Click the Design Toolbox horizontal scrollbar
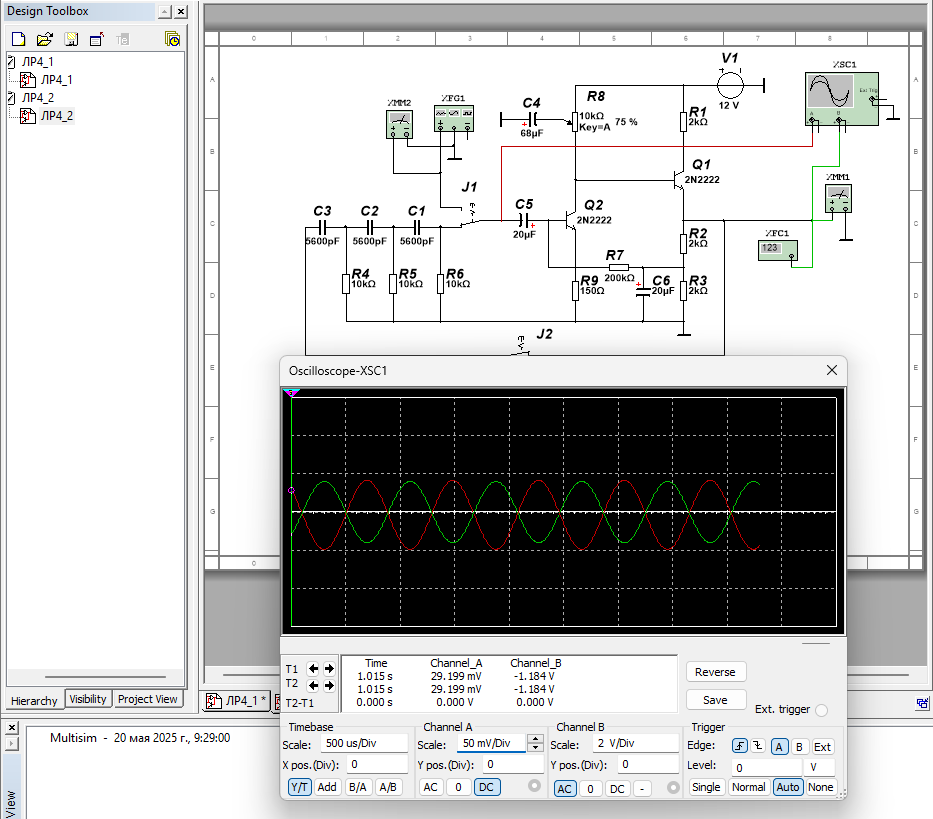The width and height of the screenshot is (933, 819). 105,677
